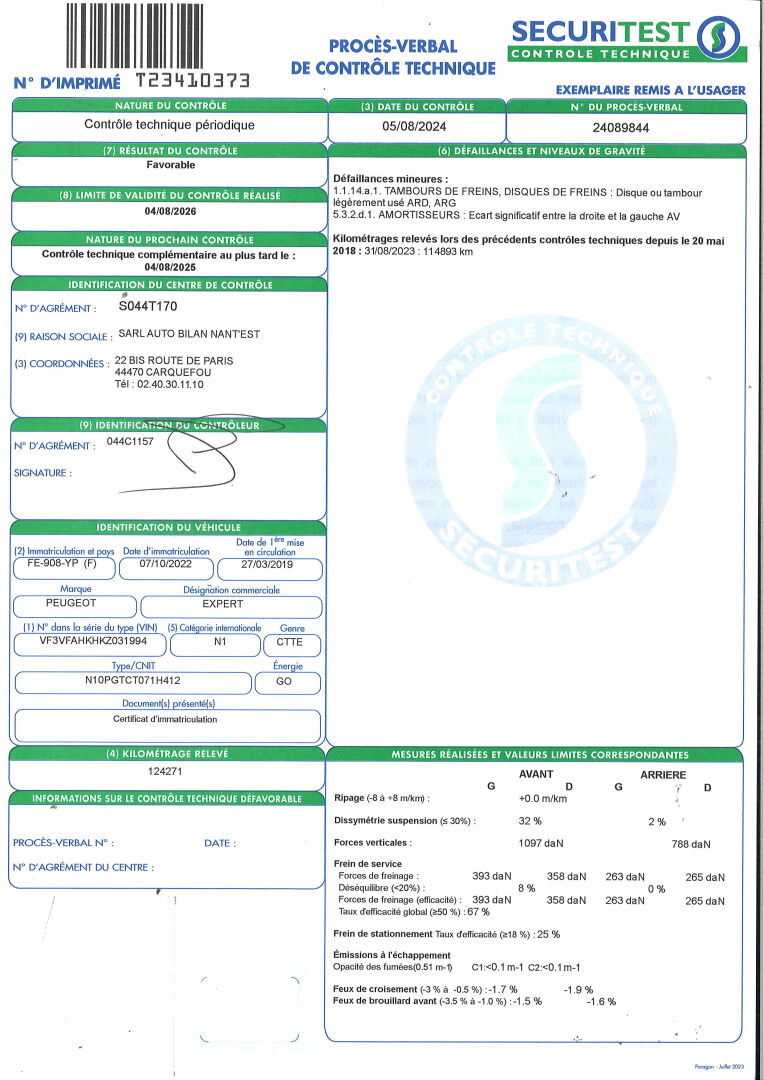Select Ripage value +0.0 m/km
This screenshot has width=764, height=1080.
tap(542, 799)
